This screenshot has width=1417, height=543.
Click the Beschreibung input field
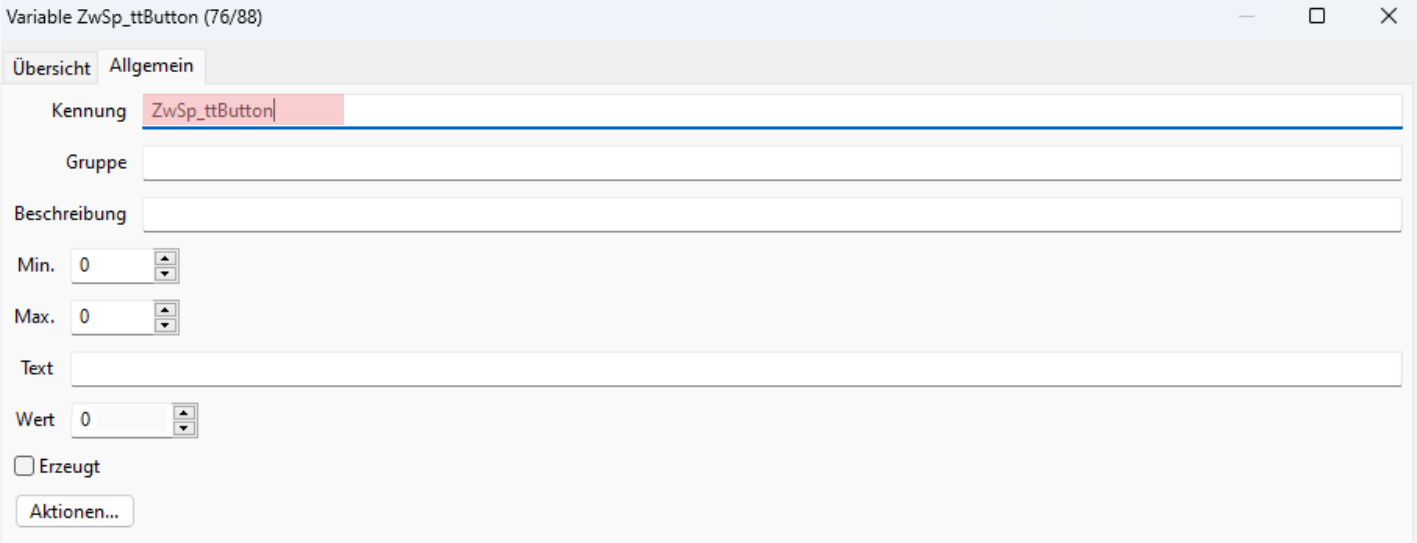(770, 214)
